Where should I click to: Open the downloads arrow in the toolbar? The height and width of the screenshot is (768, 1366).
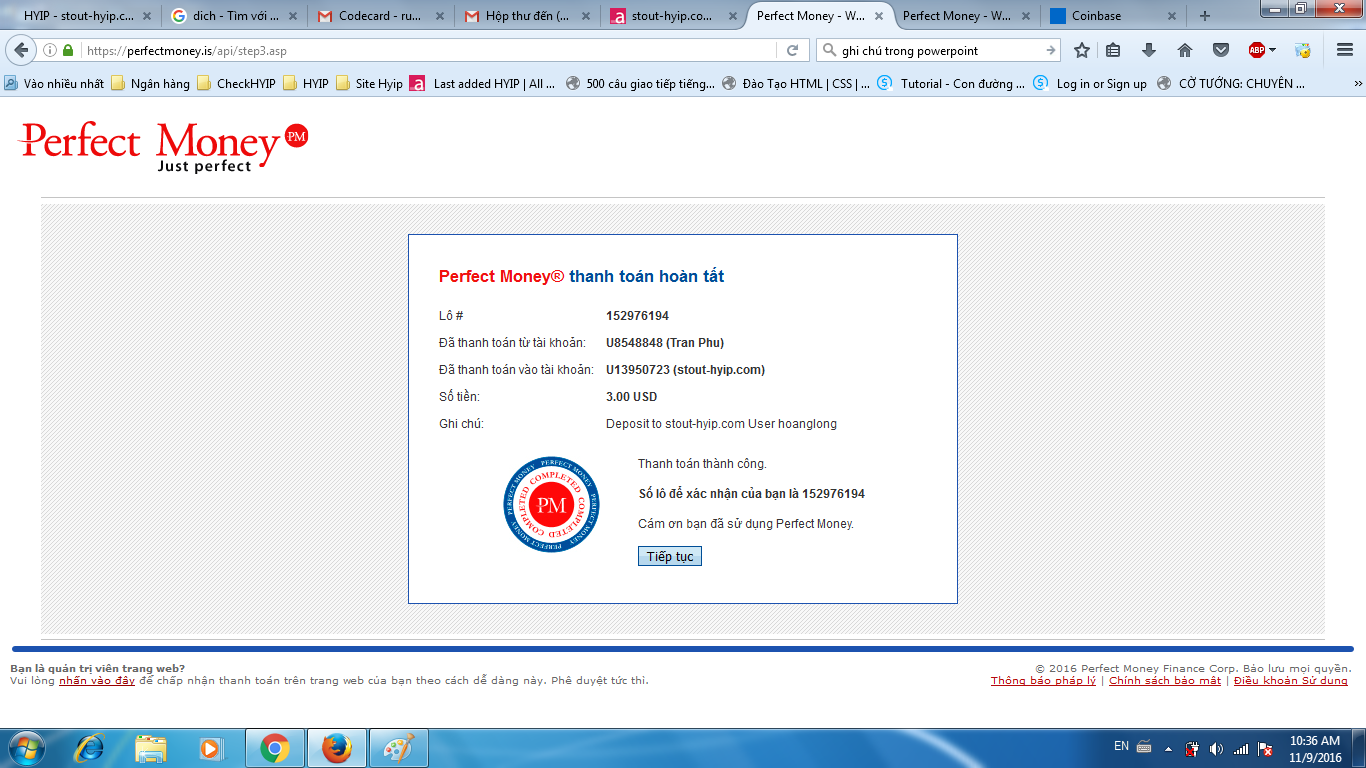point(1149,50)
